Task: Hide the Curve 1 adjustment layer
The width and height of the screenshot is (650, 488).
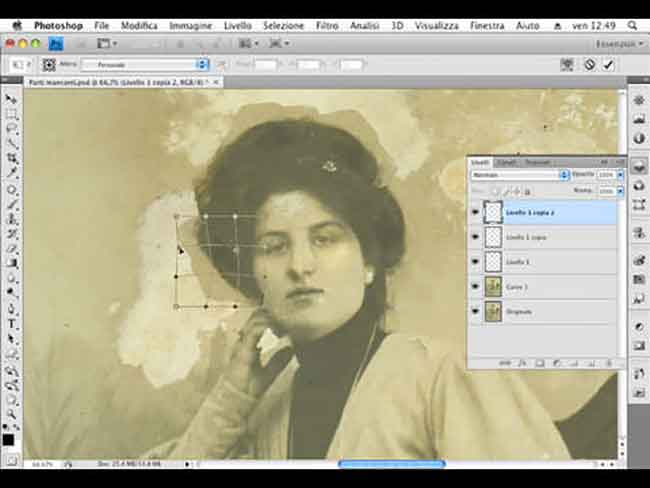Action: click(x=475, y=286)
